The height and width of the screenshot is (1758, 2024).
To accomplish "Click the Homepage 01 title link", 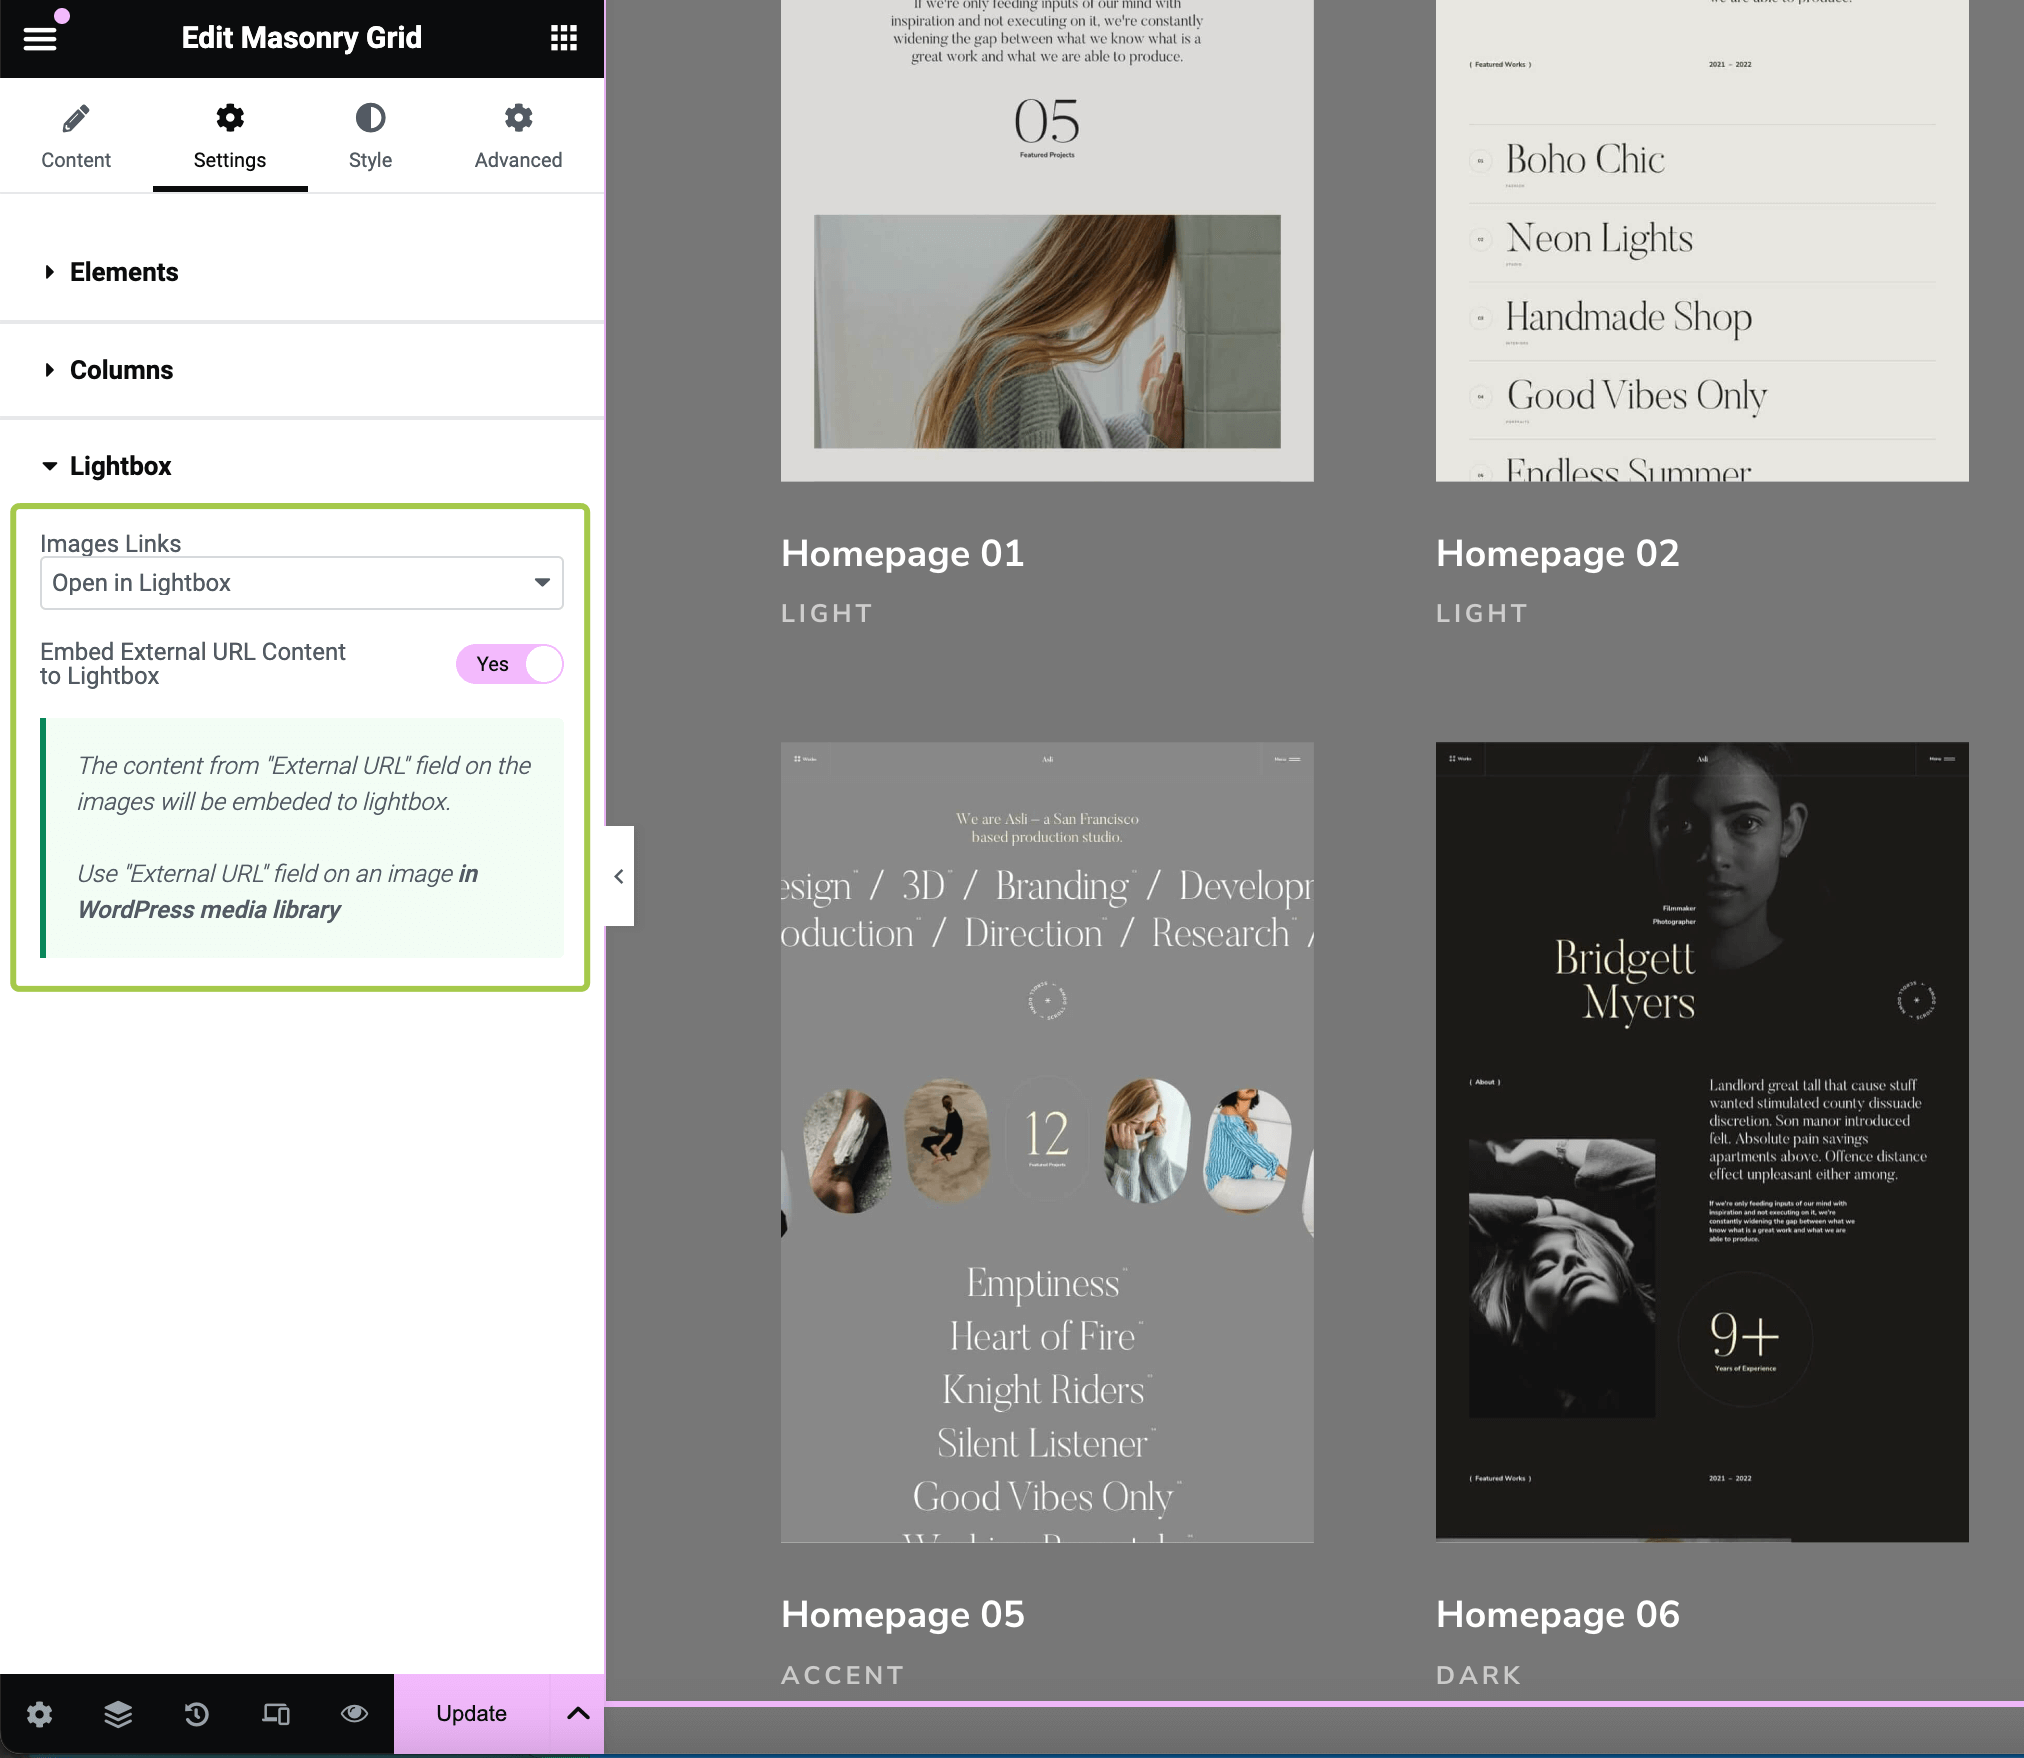I will tap(902, 554).
